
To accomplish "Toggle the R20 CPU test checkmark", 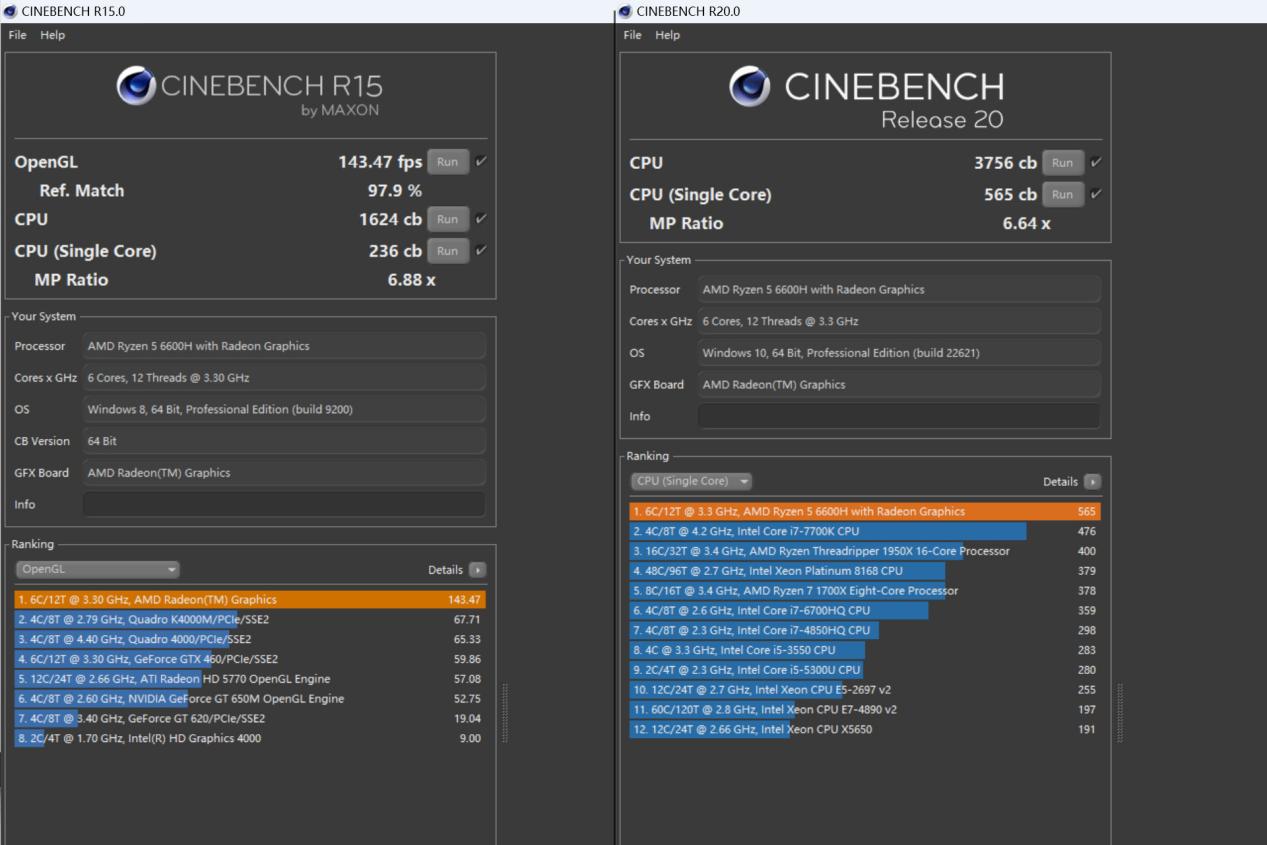I will pyautogui.click(x=1096, y=163).
